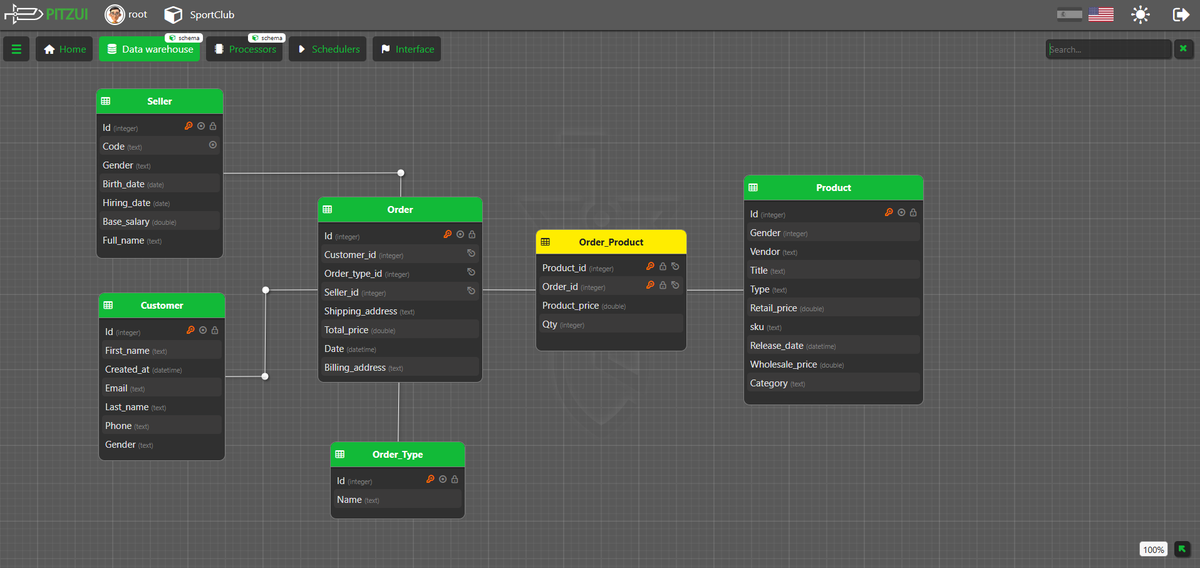Image resolution: width=1200 pixels, height=568 pixels.
Task: Click the Order_Type table grid icon
Action: pyautogui.click(x=339, y=454)
